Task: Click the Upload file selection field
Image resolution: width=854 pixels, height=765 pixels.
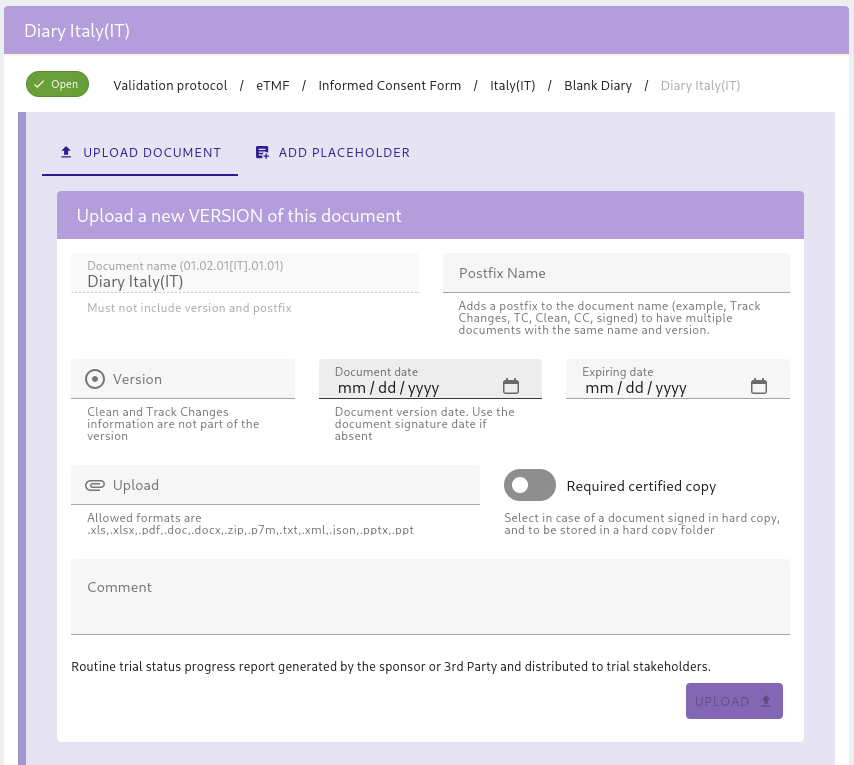Action: coord(276,485)
